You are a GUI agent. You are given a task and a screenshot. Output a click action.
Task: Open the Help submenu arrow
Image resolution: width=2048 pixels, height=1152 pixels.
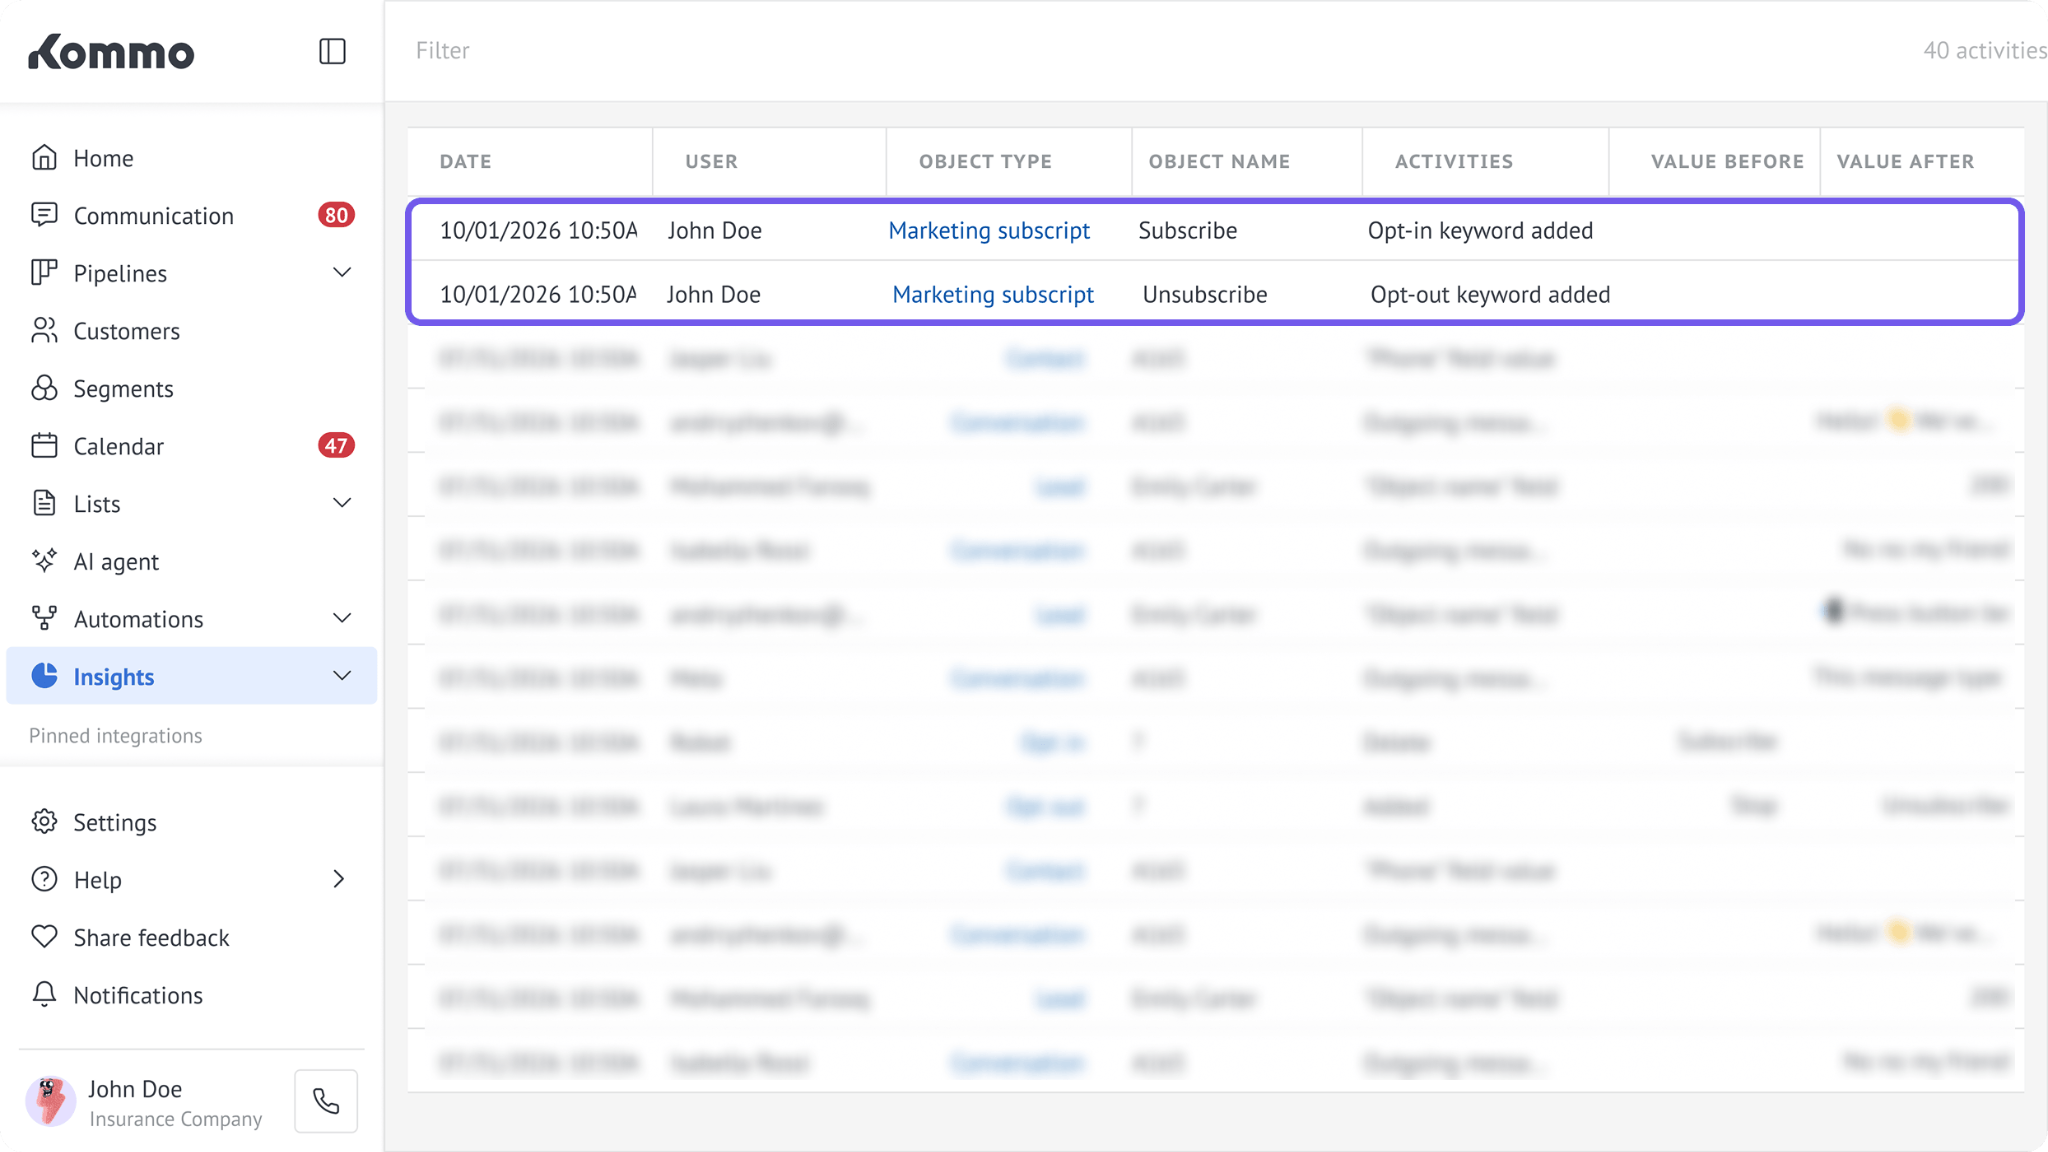339,879
